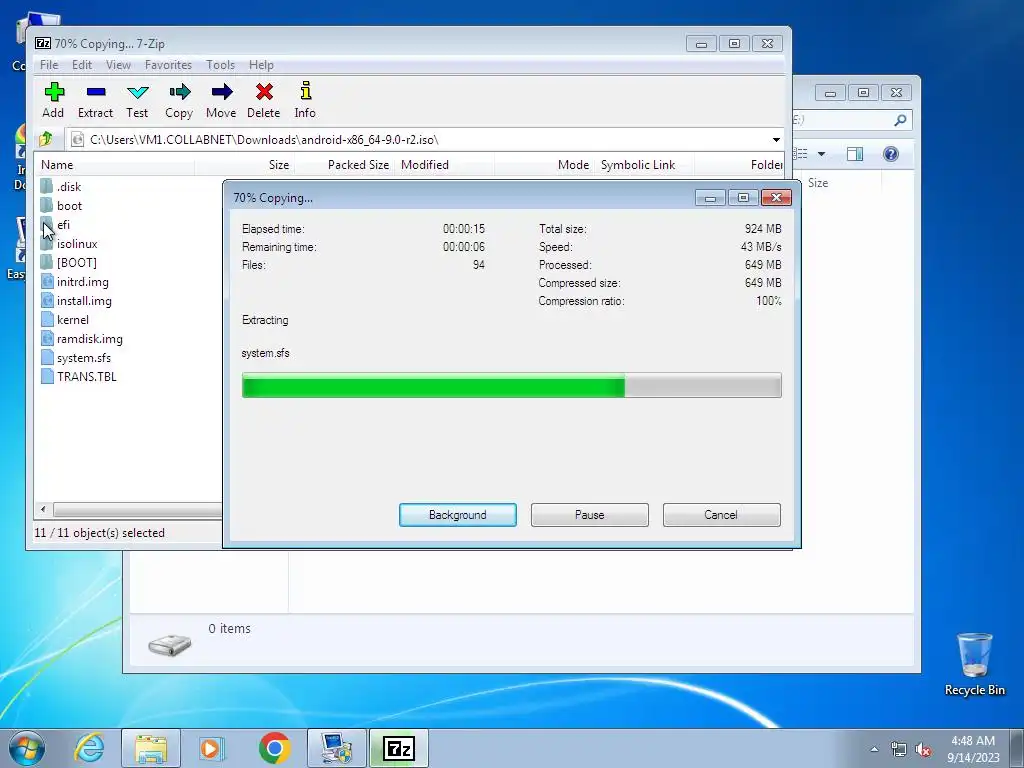Launch Internet Explorer from taskbar

tap(89, 748)
